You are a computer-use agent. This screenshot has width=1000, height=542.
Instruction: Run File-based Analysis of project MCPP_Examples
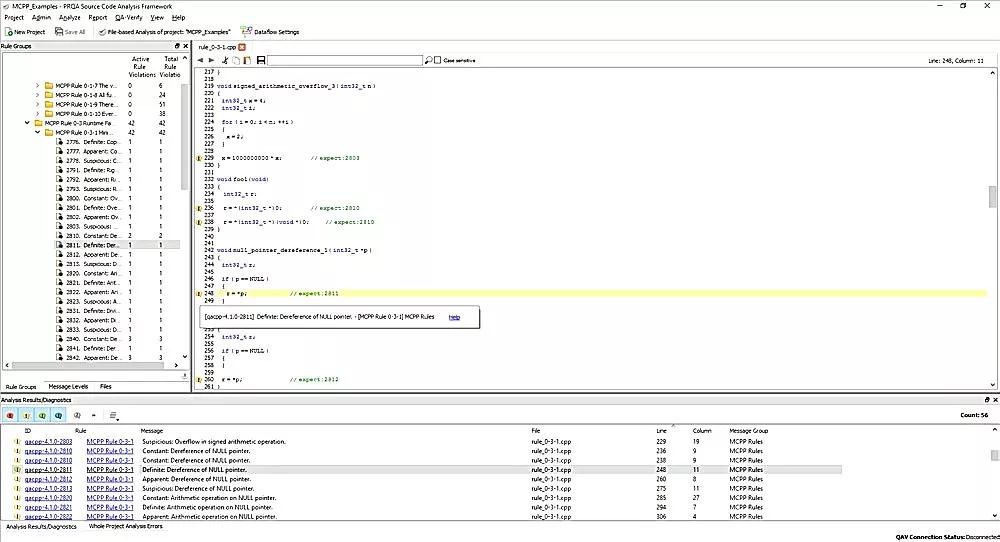pyautogui.click(x=165, y=31)
